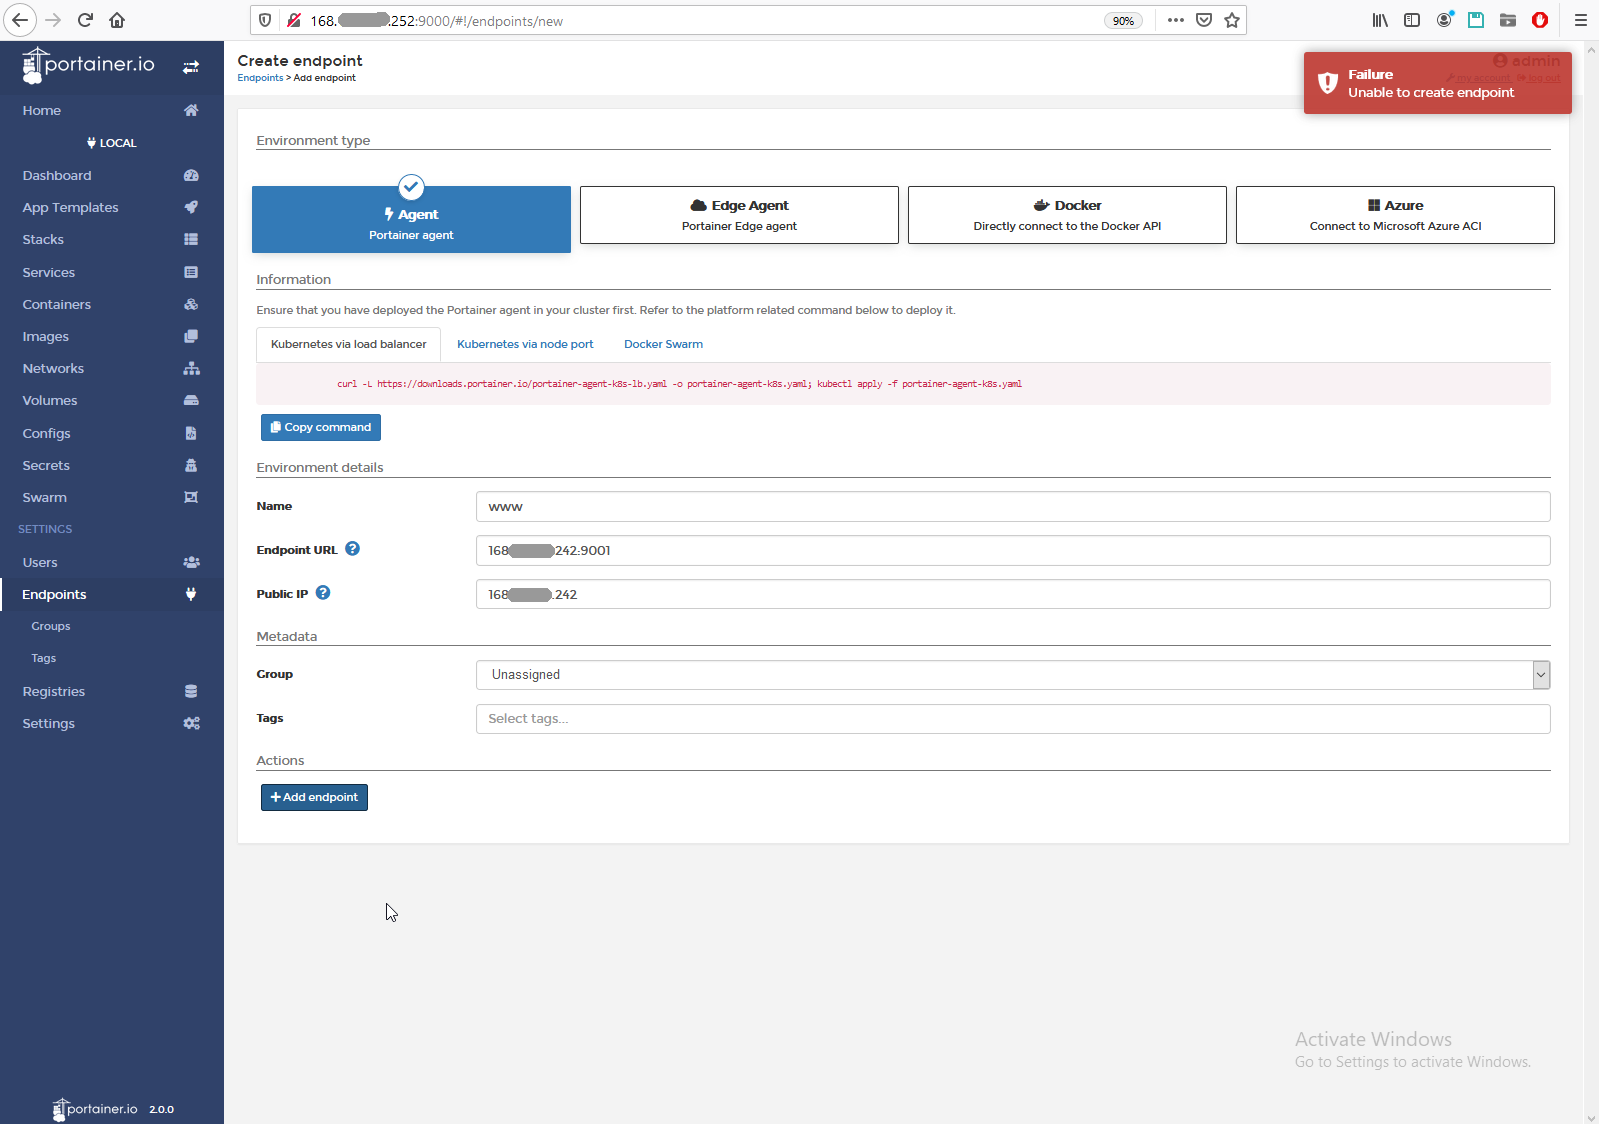Select the Docker environment type
This screenshot has height=1124, width=1599.
click(1067, 215)
